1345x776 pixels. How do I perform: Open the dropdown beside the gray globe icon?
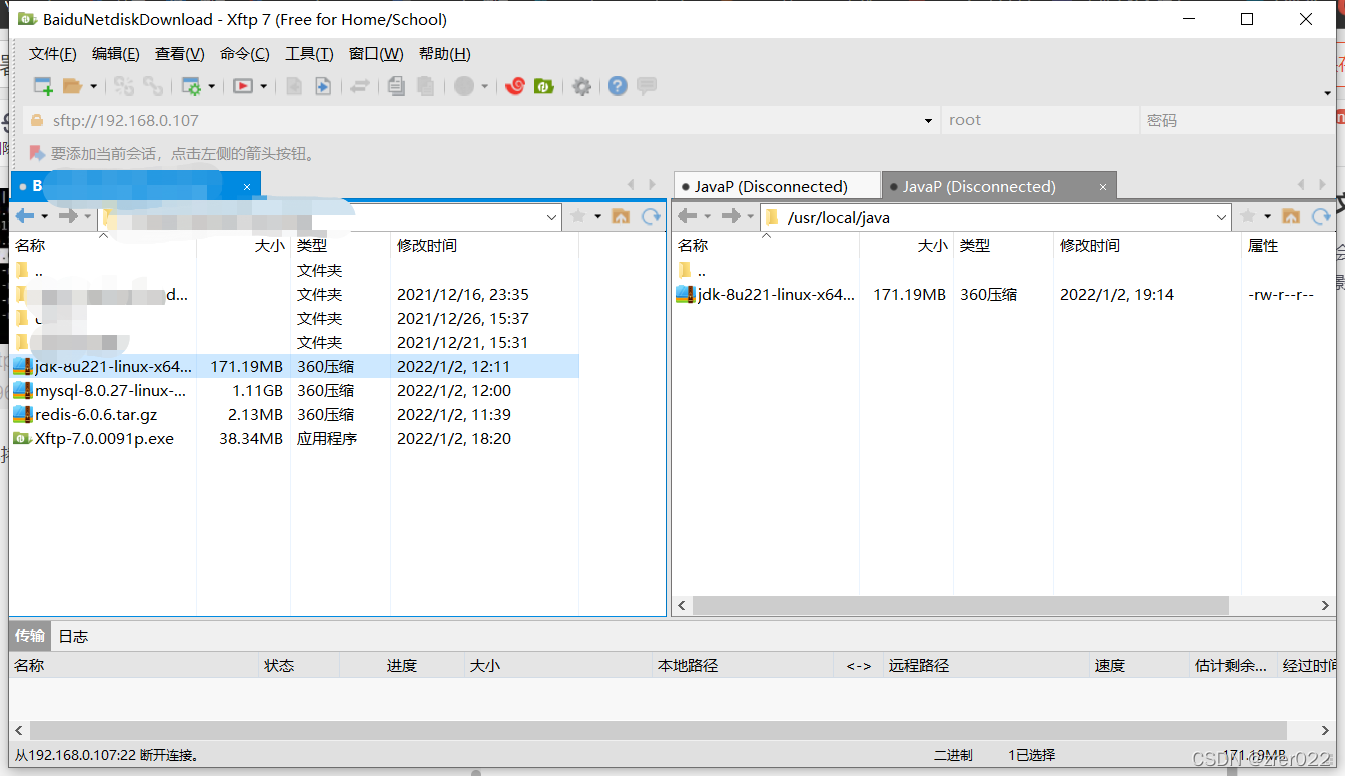click(484, 87)
